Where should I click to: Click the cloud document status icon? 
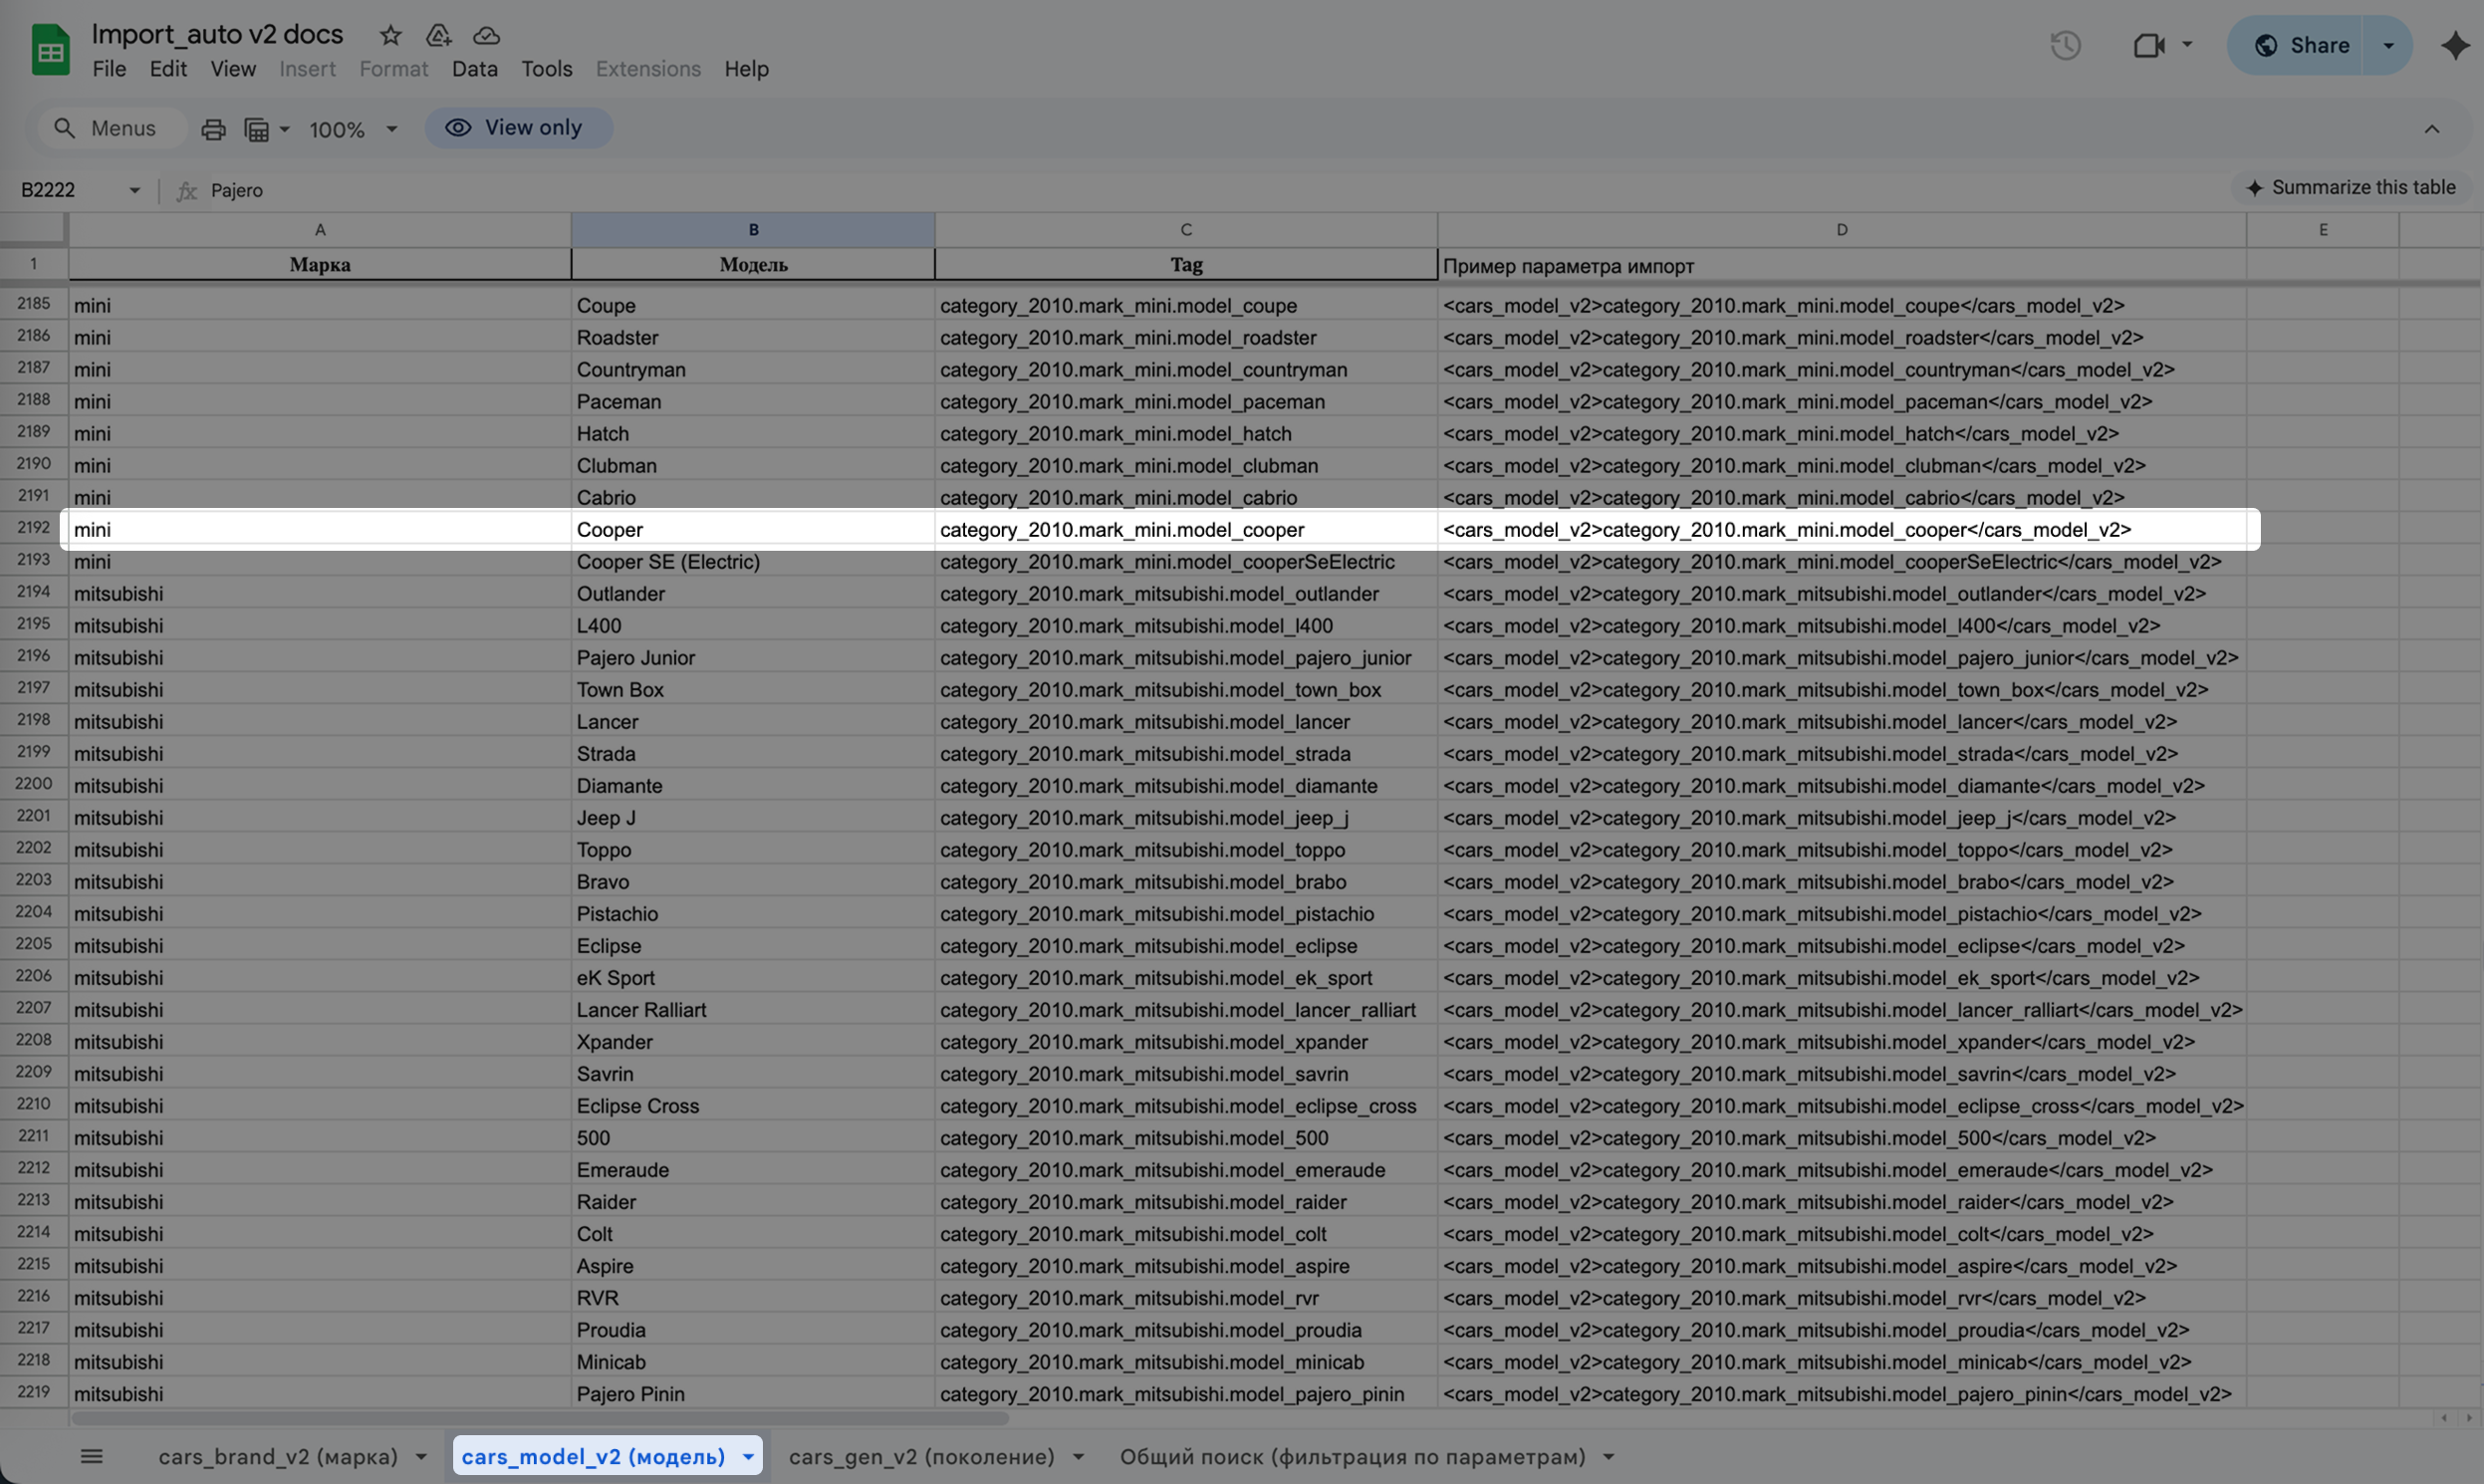click(486, 36)
